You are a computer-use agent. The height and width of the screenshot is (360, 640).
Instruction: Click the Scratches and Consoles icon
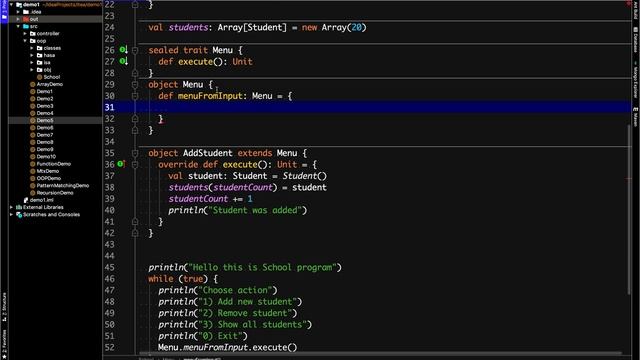pyautogui.click(x=19, y=215)
